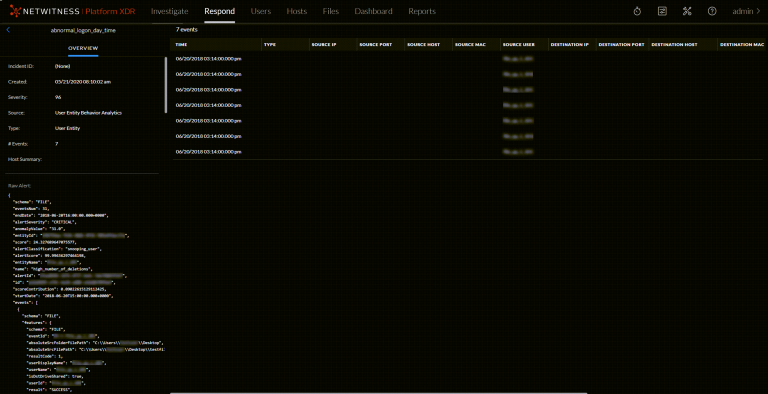
Task: Click the SOURCE PORT column header
Action: point(375,45)
